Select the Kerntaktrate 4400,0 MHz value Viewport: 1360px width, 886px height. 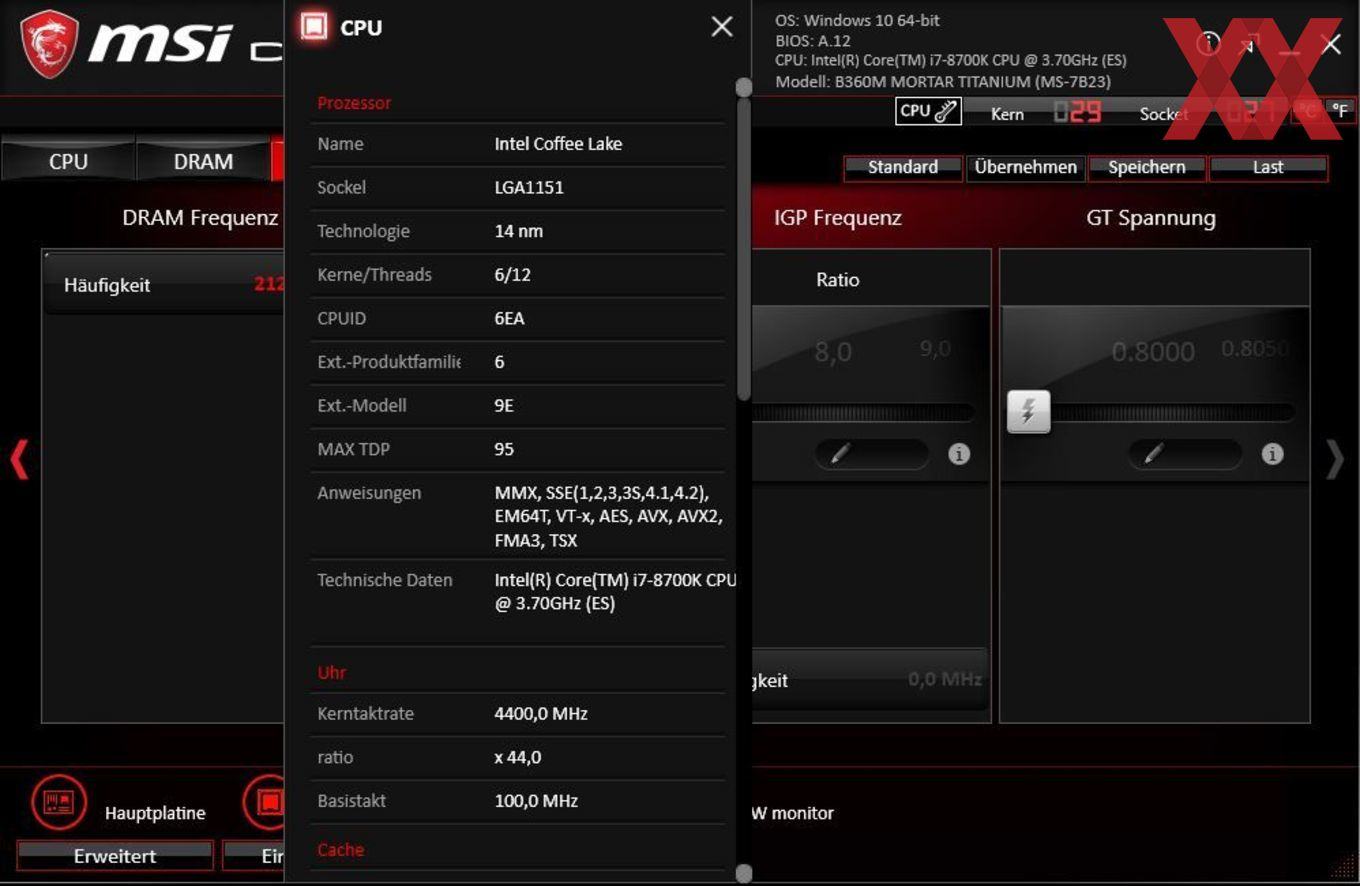541,714
